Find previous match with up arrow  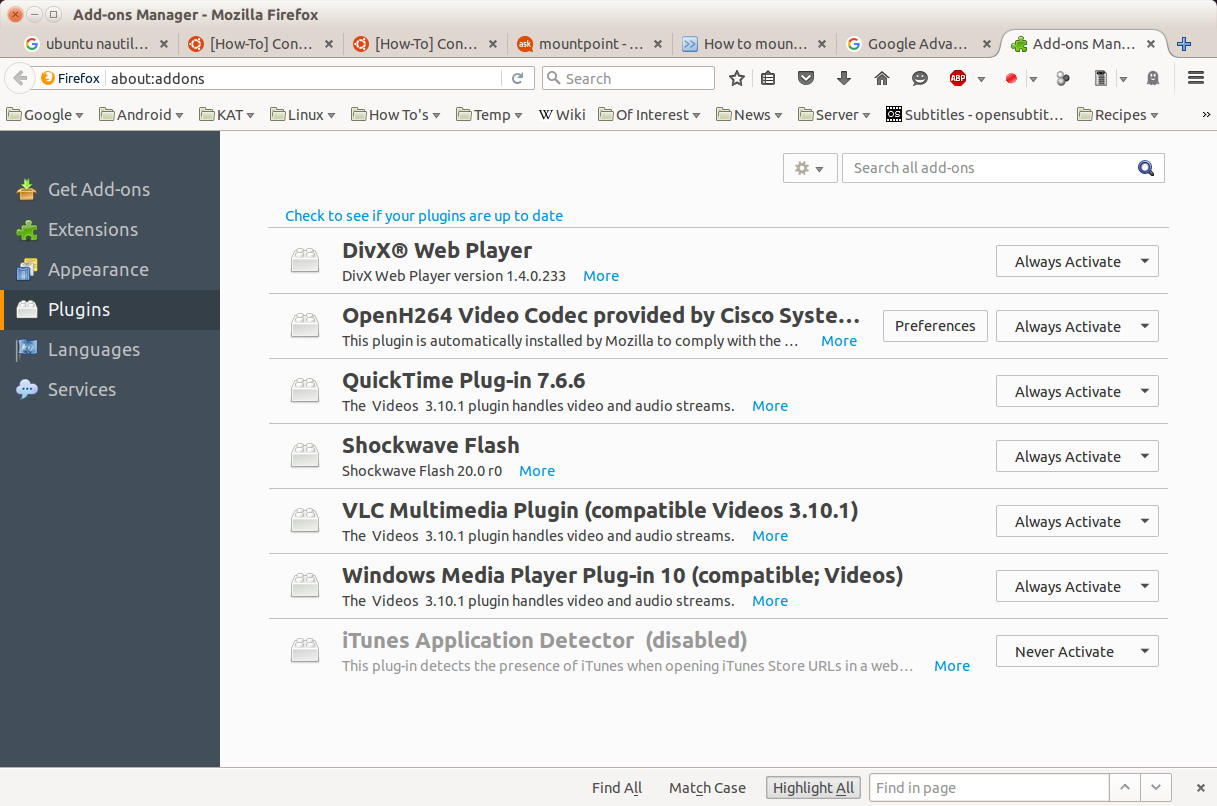(x=1125, y=788)
